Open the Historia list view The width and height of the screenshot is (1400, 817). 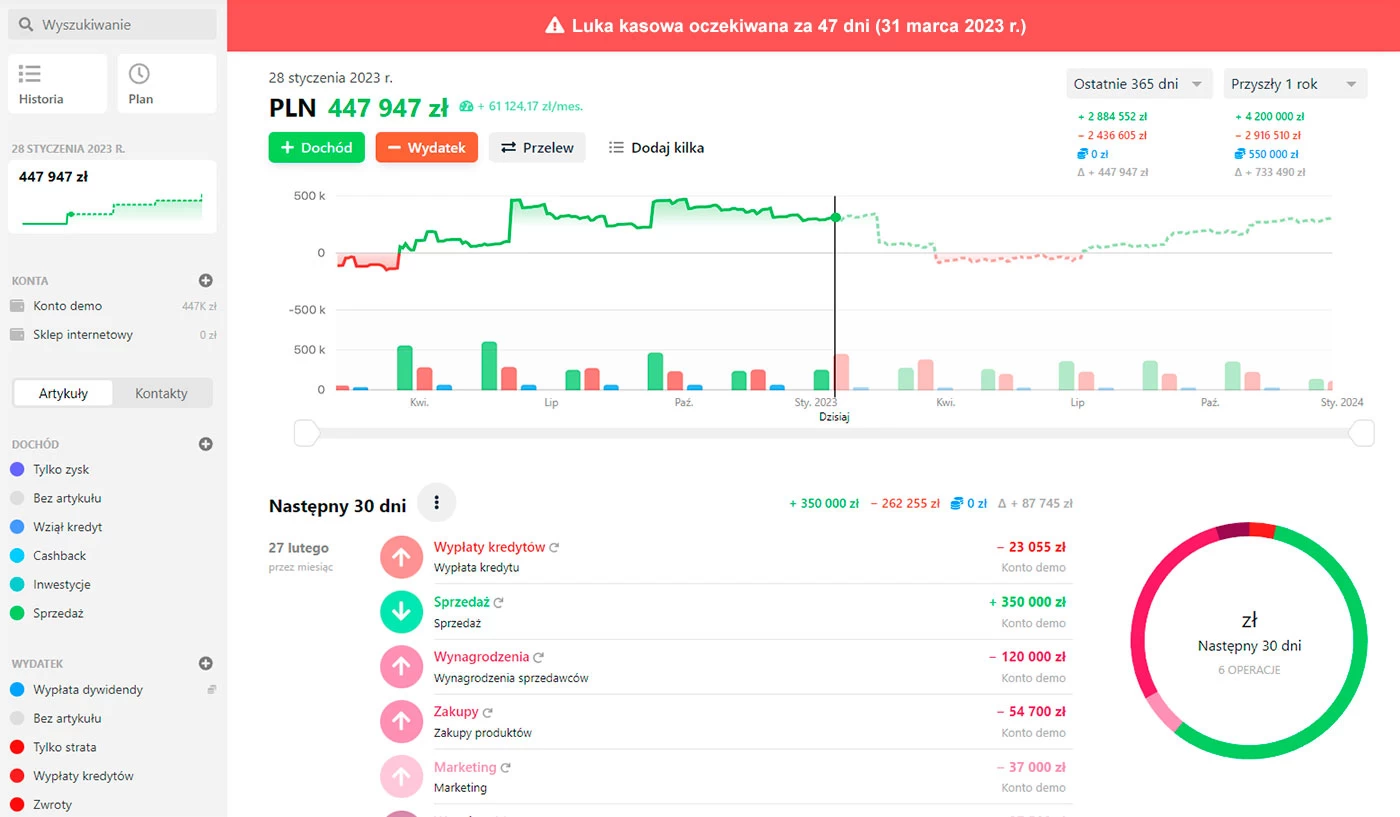point(57,83)
